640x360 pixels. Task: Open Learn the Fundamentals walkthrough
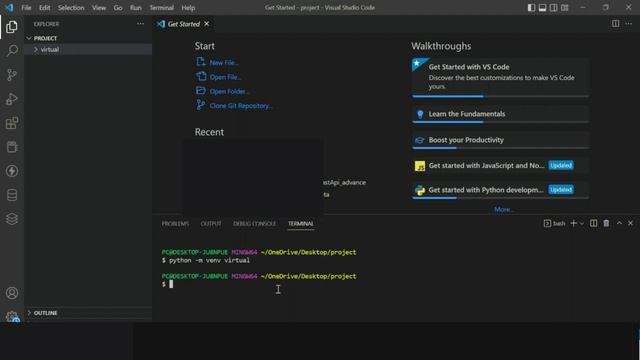pyautogui.click(x=500, y=114)
